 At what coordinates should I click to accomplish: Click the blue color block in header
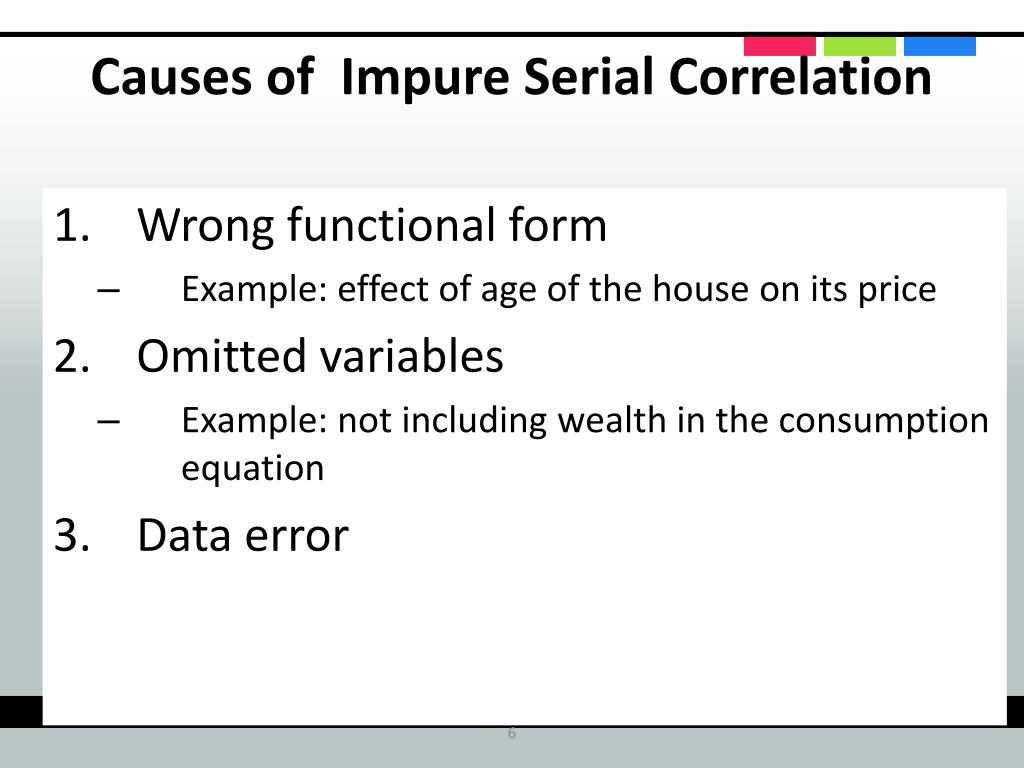click(x=940, y=46)
